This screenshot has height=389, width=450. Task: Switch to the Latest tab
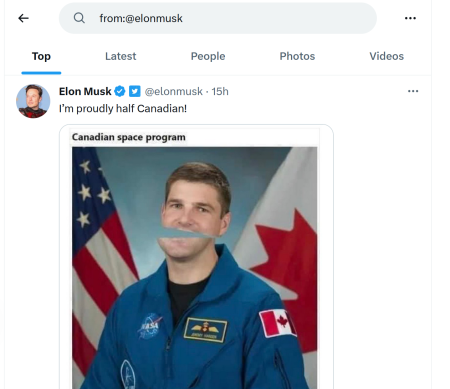(121, 56)
